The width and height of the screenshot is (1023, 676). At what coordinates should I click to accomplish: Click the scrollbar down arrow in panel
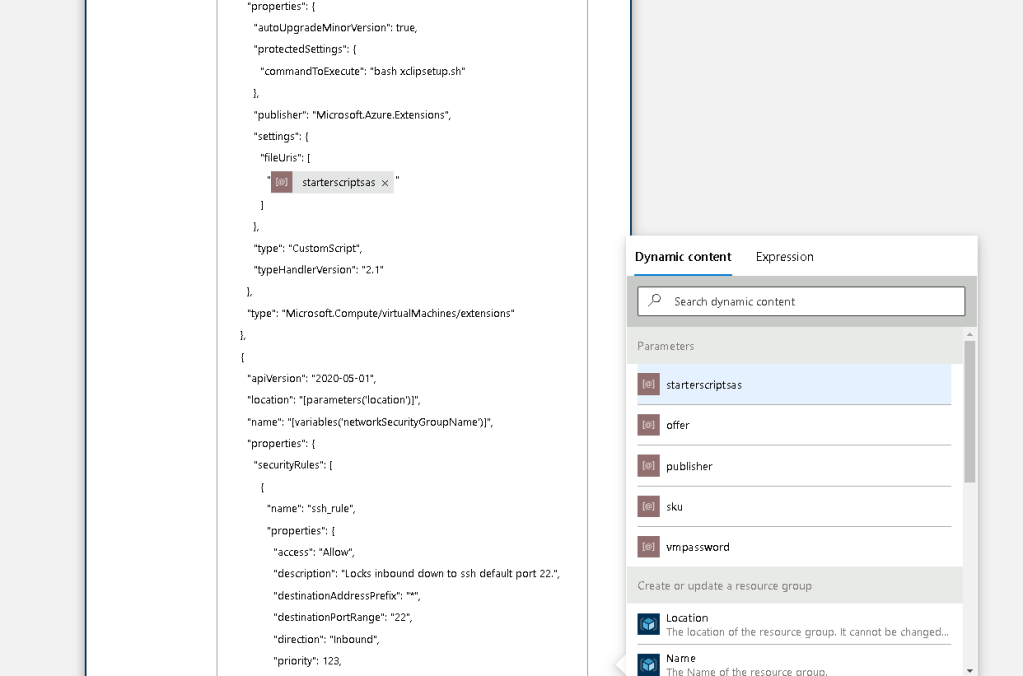click(x=970, y=670)
